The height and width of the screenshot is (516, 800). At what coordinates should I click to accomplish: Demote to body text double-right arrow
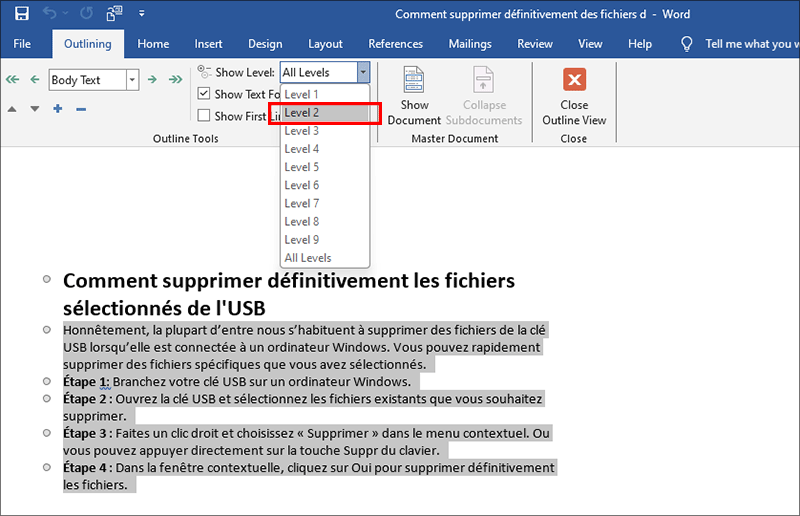point(175,79)
